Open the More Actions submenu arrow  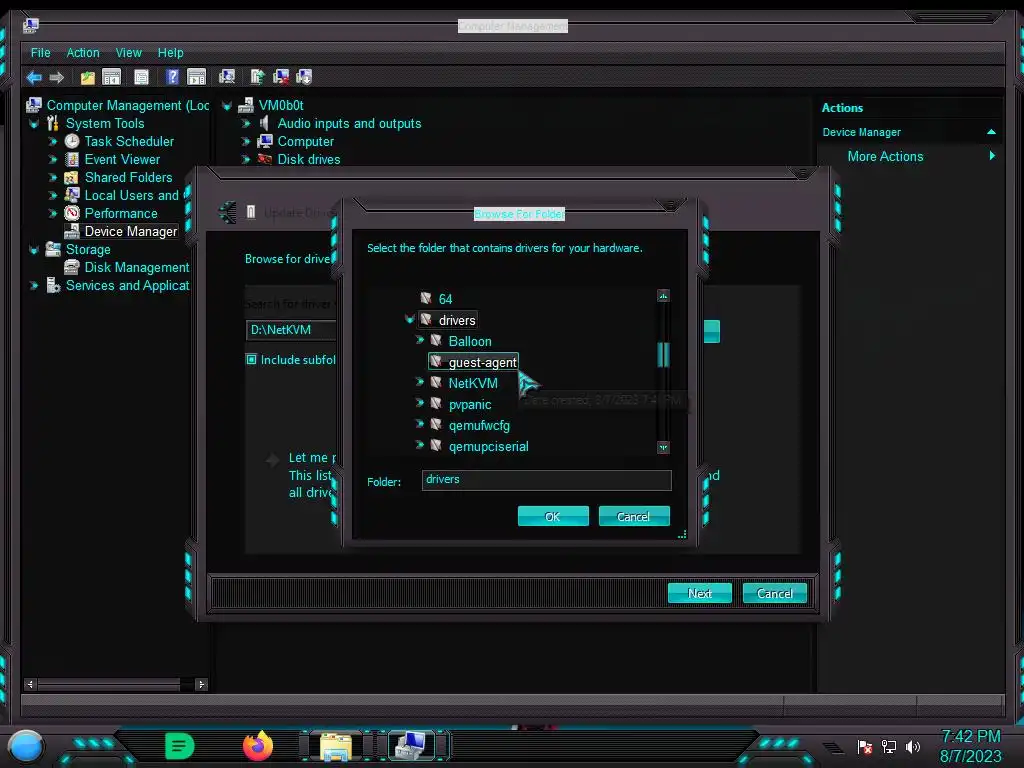tap(992, 155)
